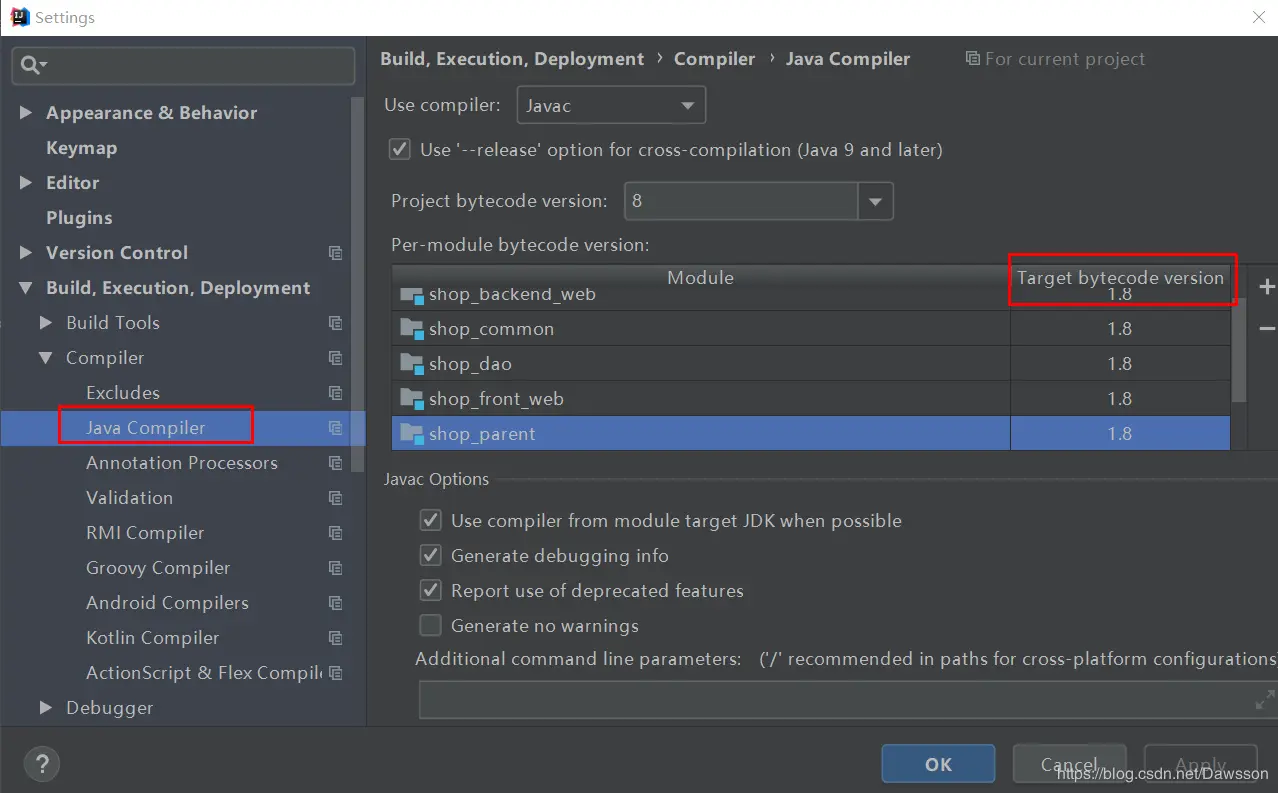Click 'Compiler' in the breadcrumb path
This screenshot has width=1278, height=793.
click(x=714, y=59)
